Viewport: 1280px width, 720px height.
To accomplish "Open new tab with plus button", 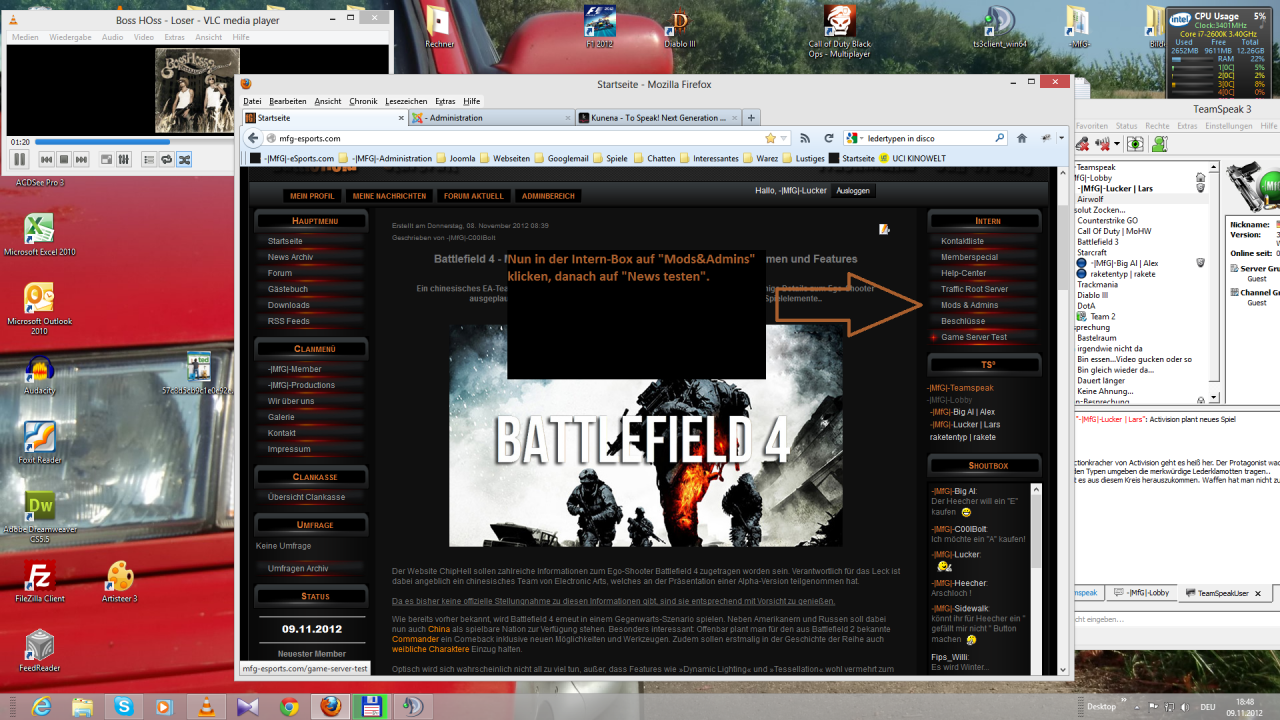I will (750, 118).
